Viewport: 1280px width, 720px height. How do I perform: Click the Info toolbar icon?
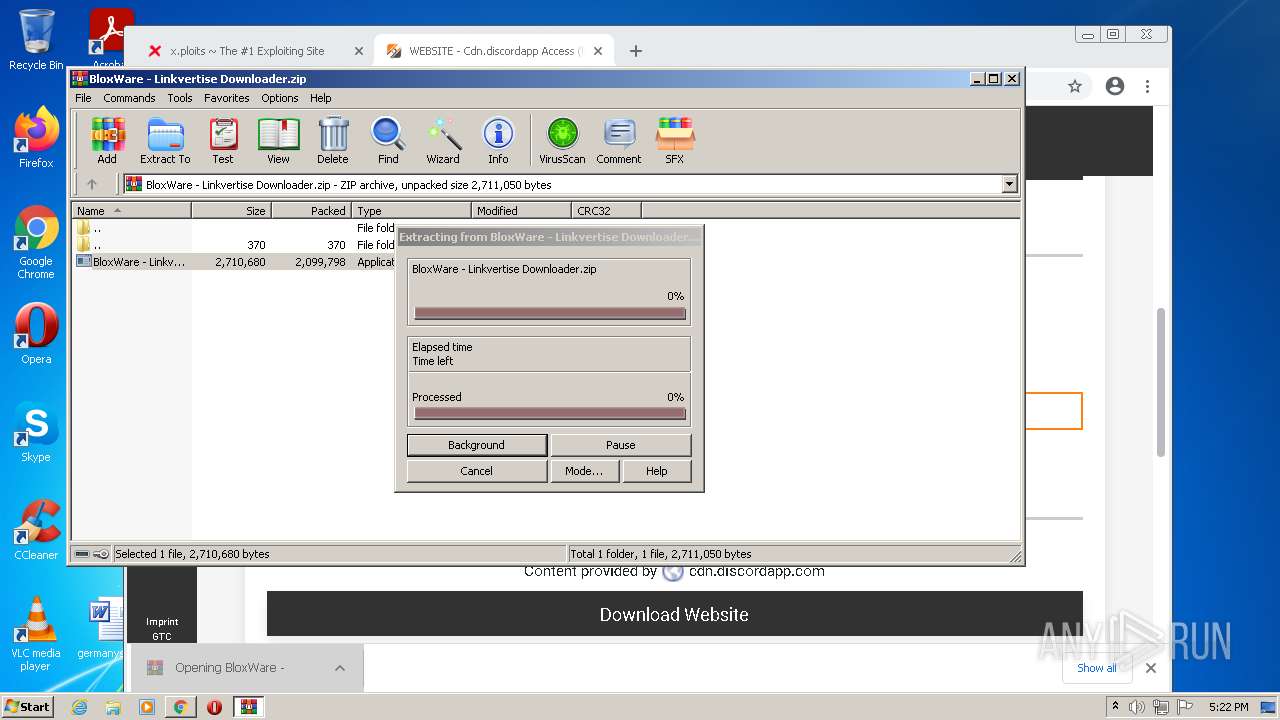[498, 140]
